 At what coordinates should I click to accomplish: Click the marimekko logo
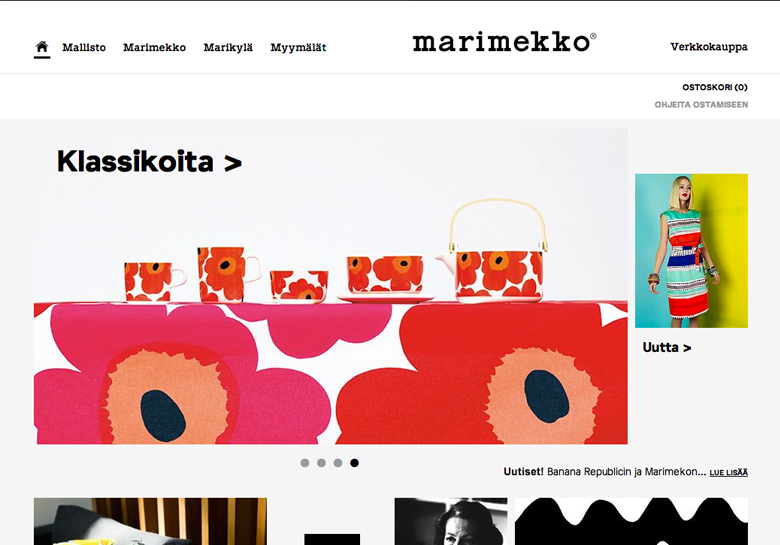tap(504, 42)
